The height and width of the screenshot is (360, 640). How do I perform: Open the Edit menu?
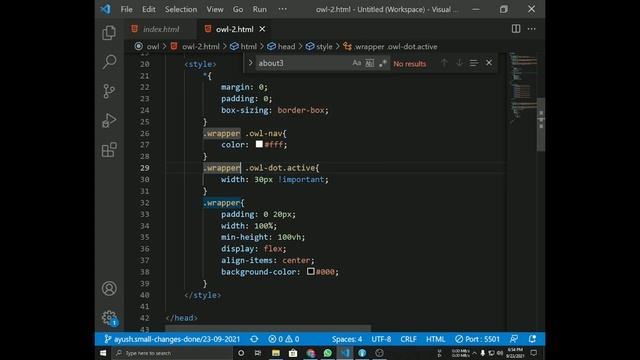149,9
